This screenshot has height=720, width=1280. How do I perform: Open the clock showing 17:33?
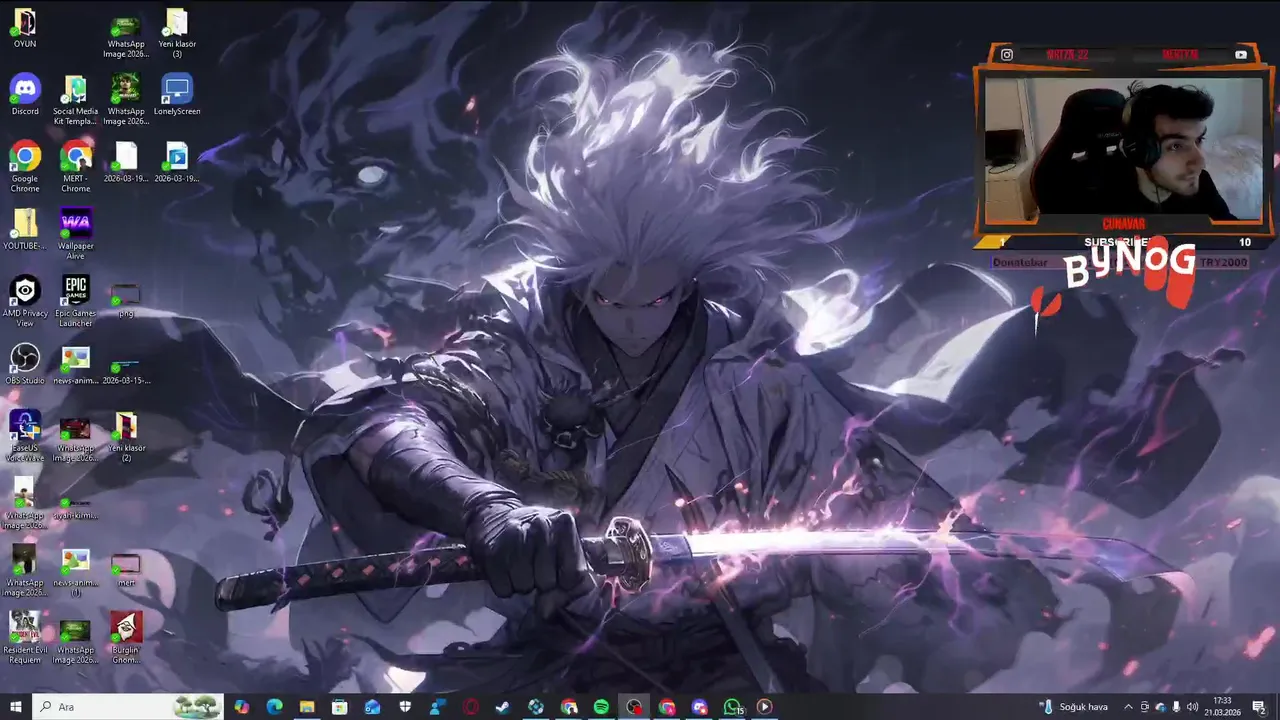(1222, 707)
